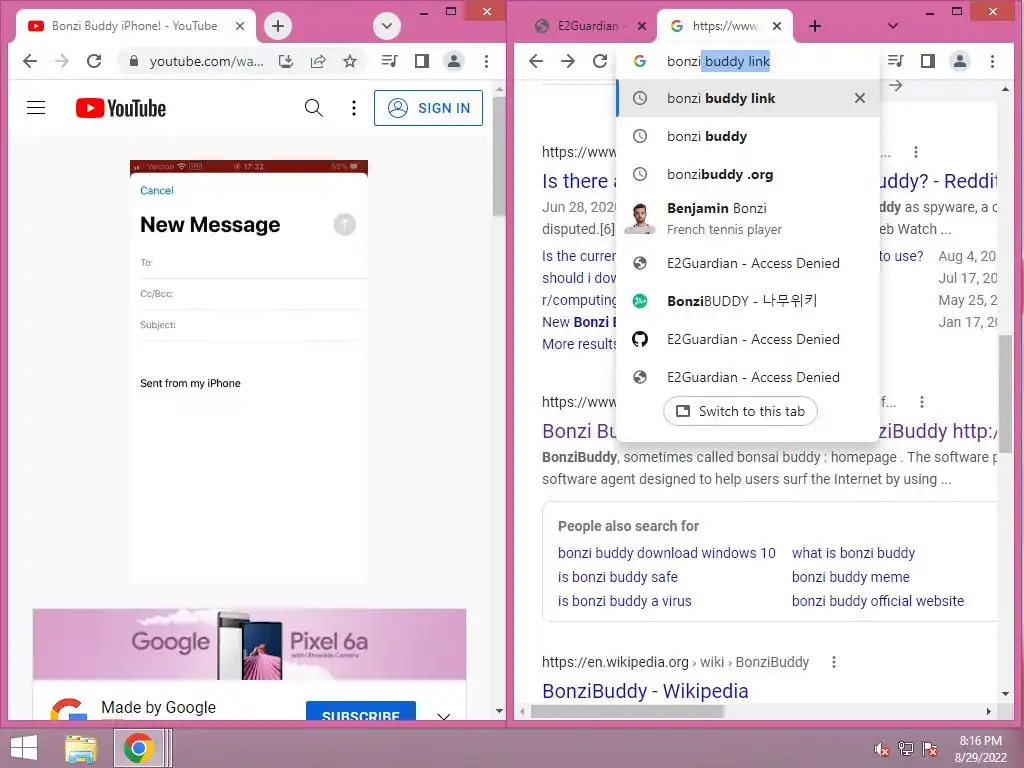
Task: Open new tab in YouTube window
Action: (x=278, y=26)
